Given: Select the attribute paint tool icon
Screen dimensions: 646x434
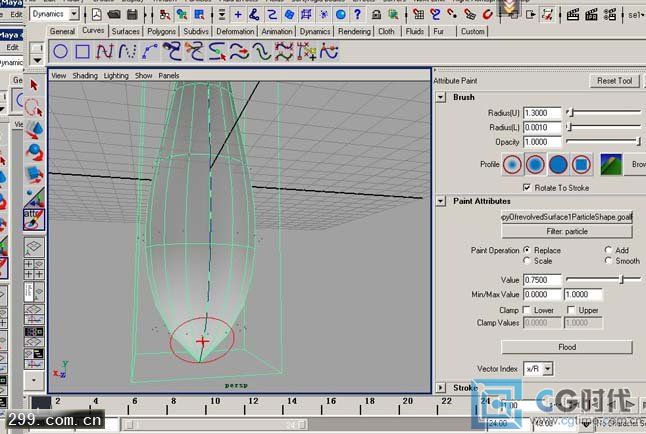Looking at the screenshot, I should coord(34,219).
